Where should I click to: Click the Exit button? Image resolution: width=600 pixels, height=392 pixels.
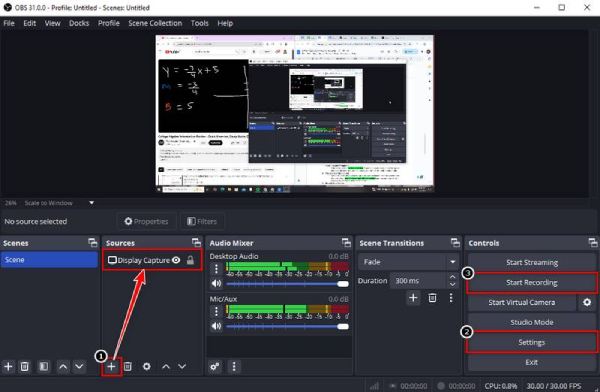[532, 362]
